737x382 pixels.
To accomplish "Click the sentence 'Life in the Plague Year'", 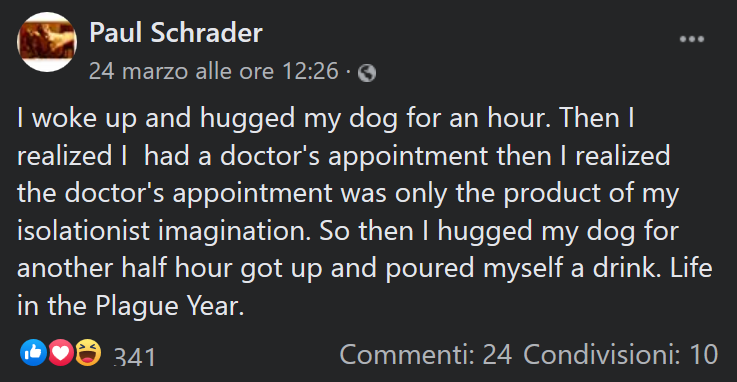I will [365, 287].
